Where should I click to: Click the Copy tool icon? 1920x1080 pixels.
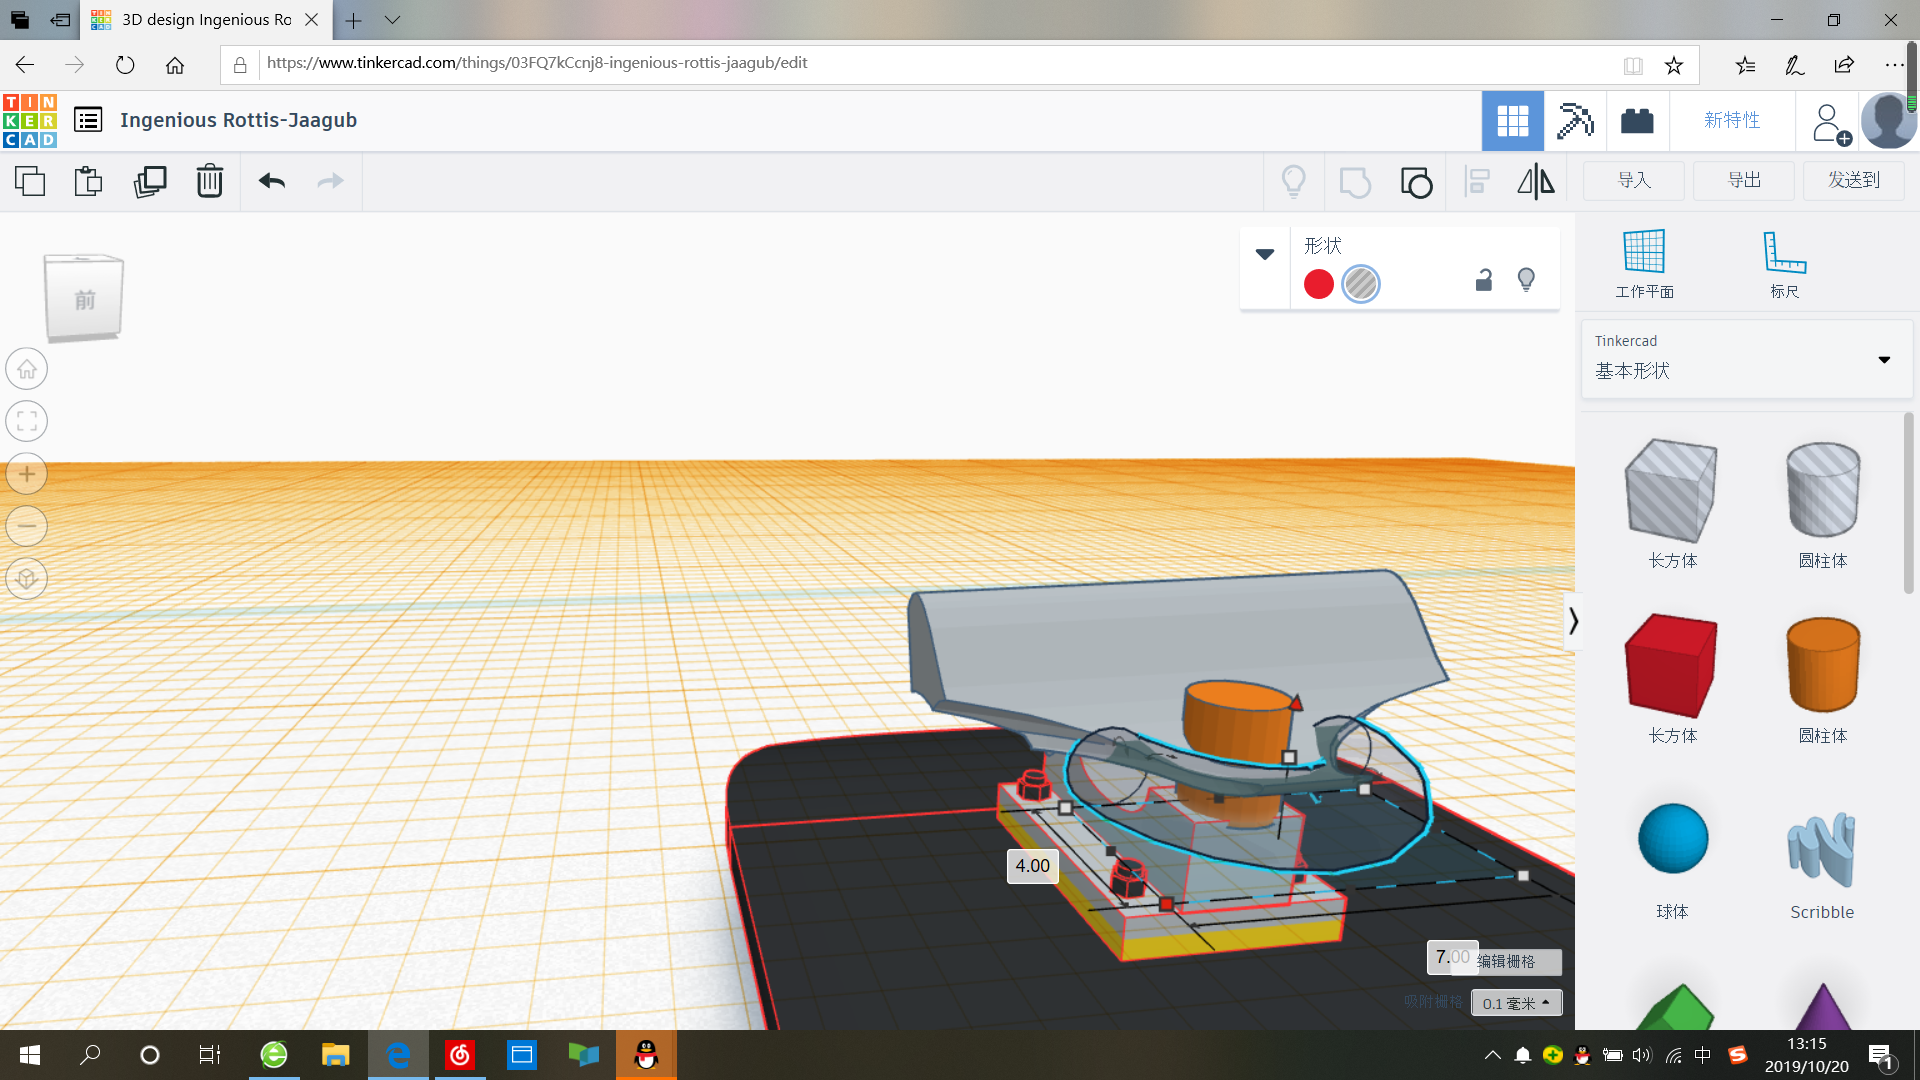click(30, 181)
